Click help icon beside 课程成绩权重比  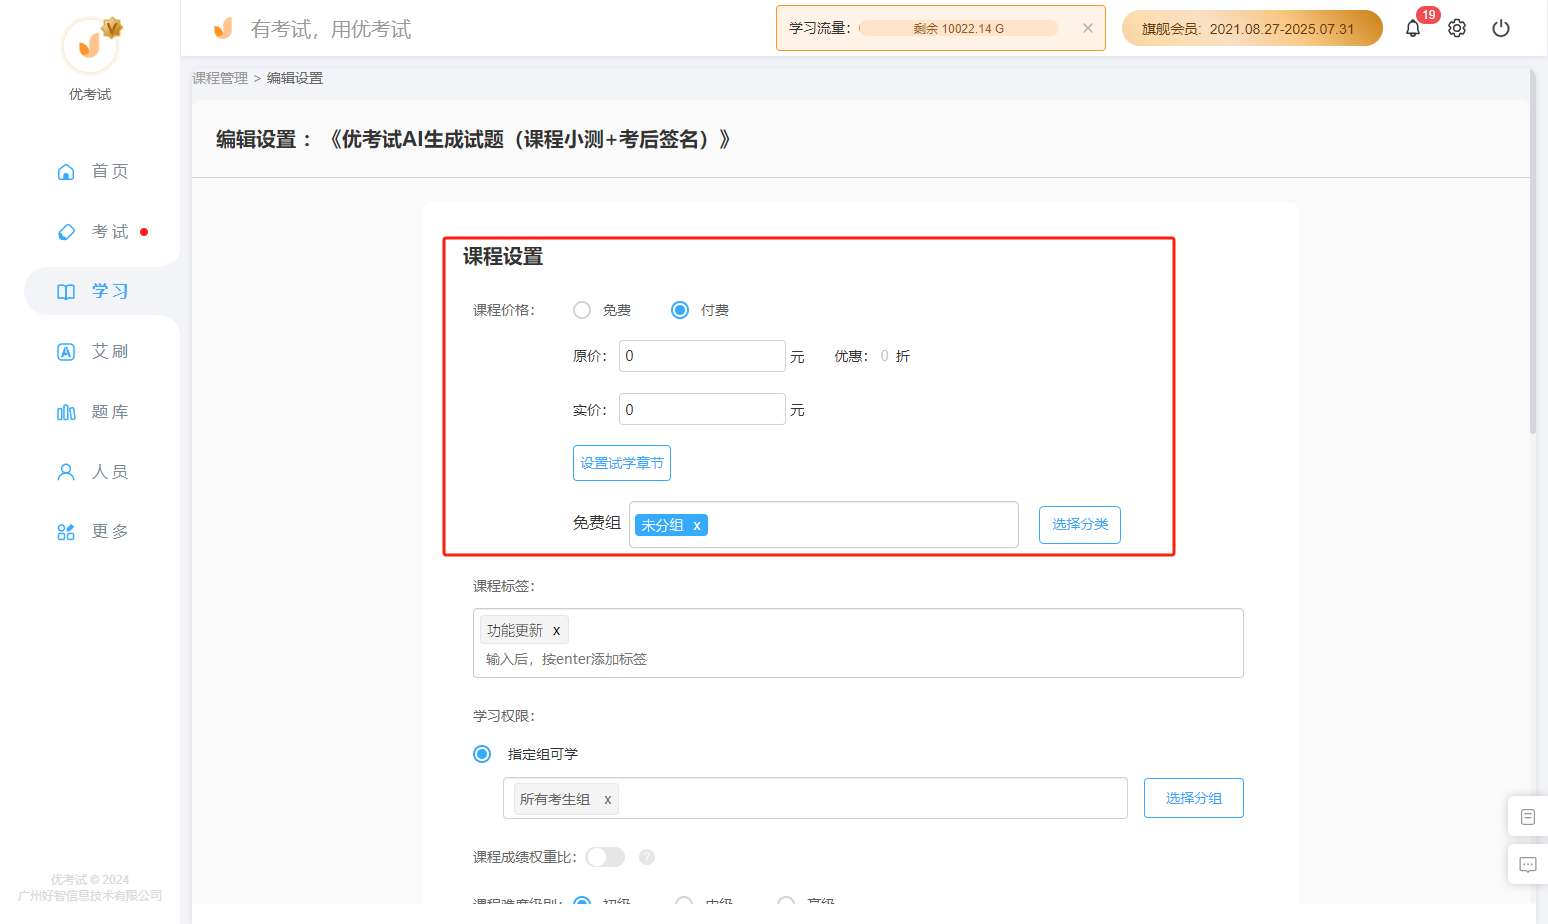(647, 857)
